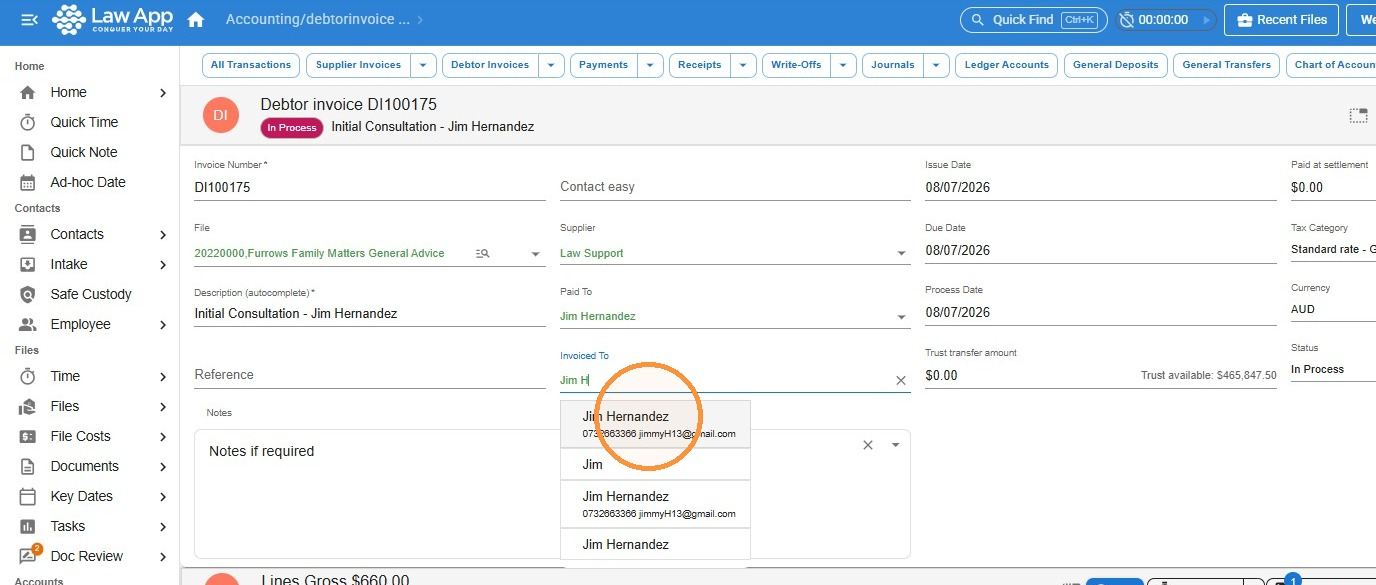1376x585 pixels.
Task: Open the Payments dropdown arrow
Action: 651,65
